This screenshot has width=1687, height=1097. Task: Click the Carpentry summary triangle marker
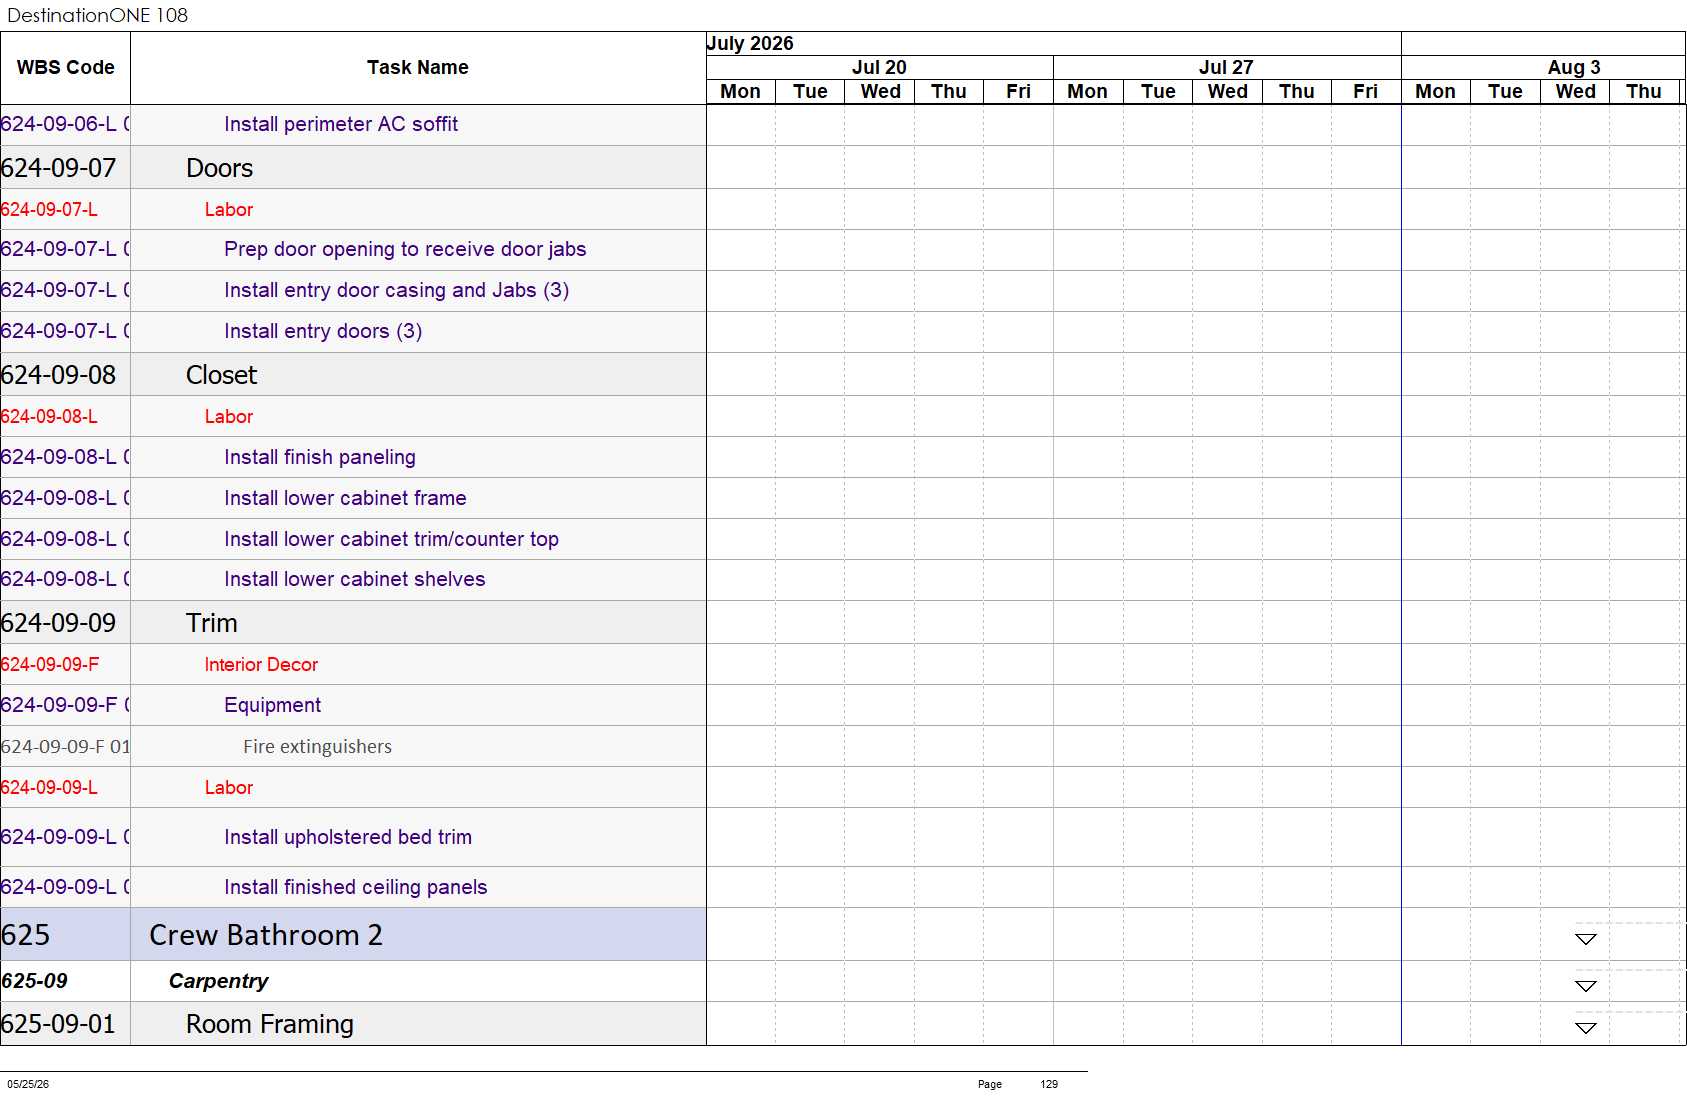1585,986
